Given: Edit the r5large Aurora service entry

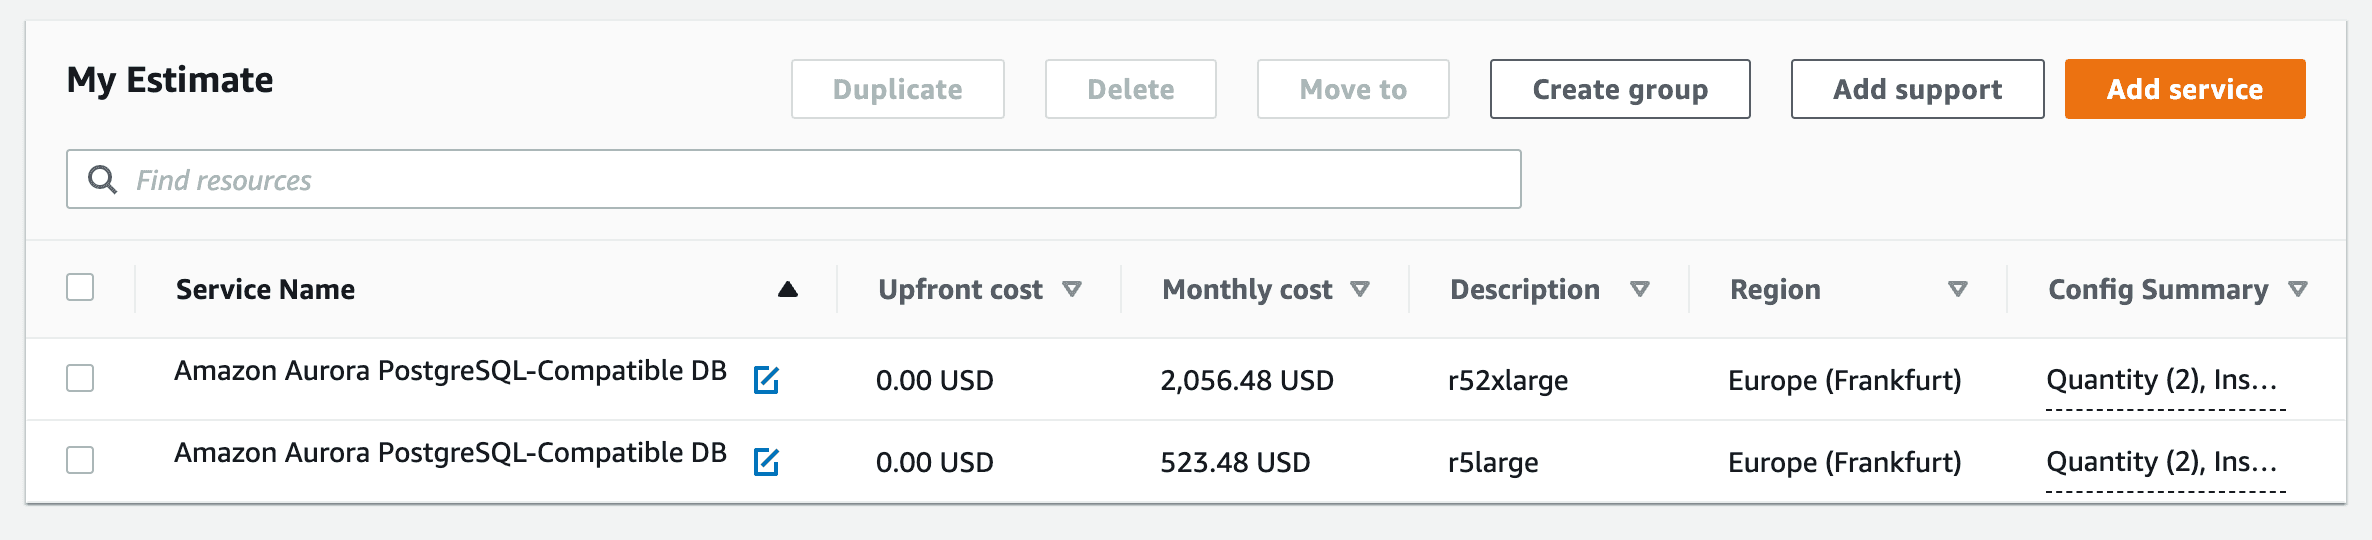Looking at the screenshot, I should point(766,462).
